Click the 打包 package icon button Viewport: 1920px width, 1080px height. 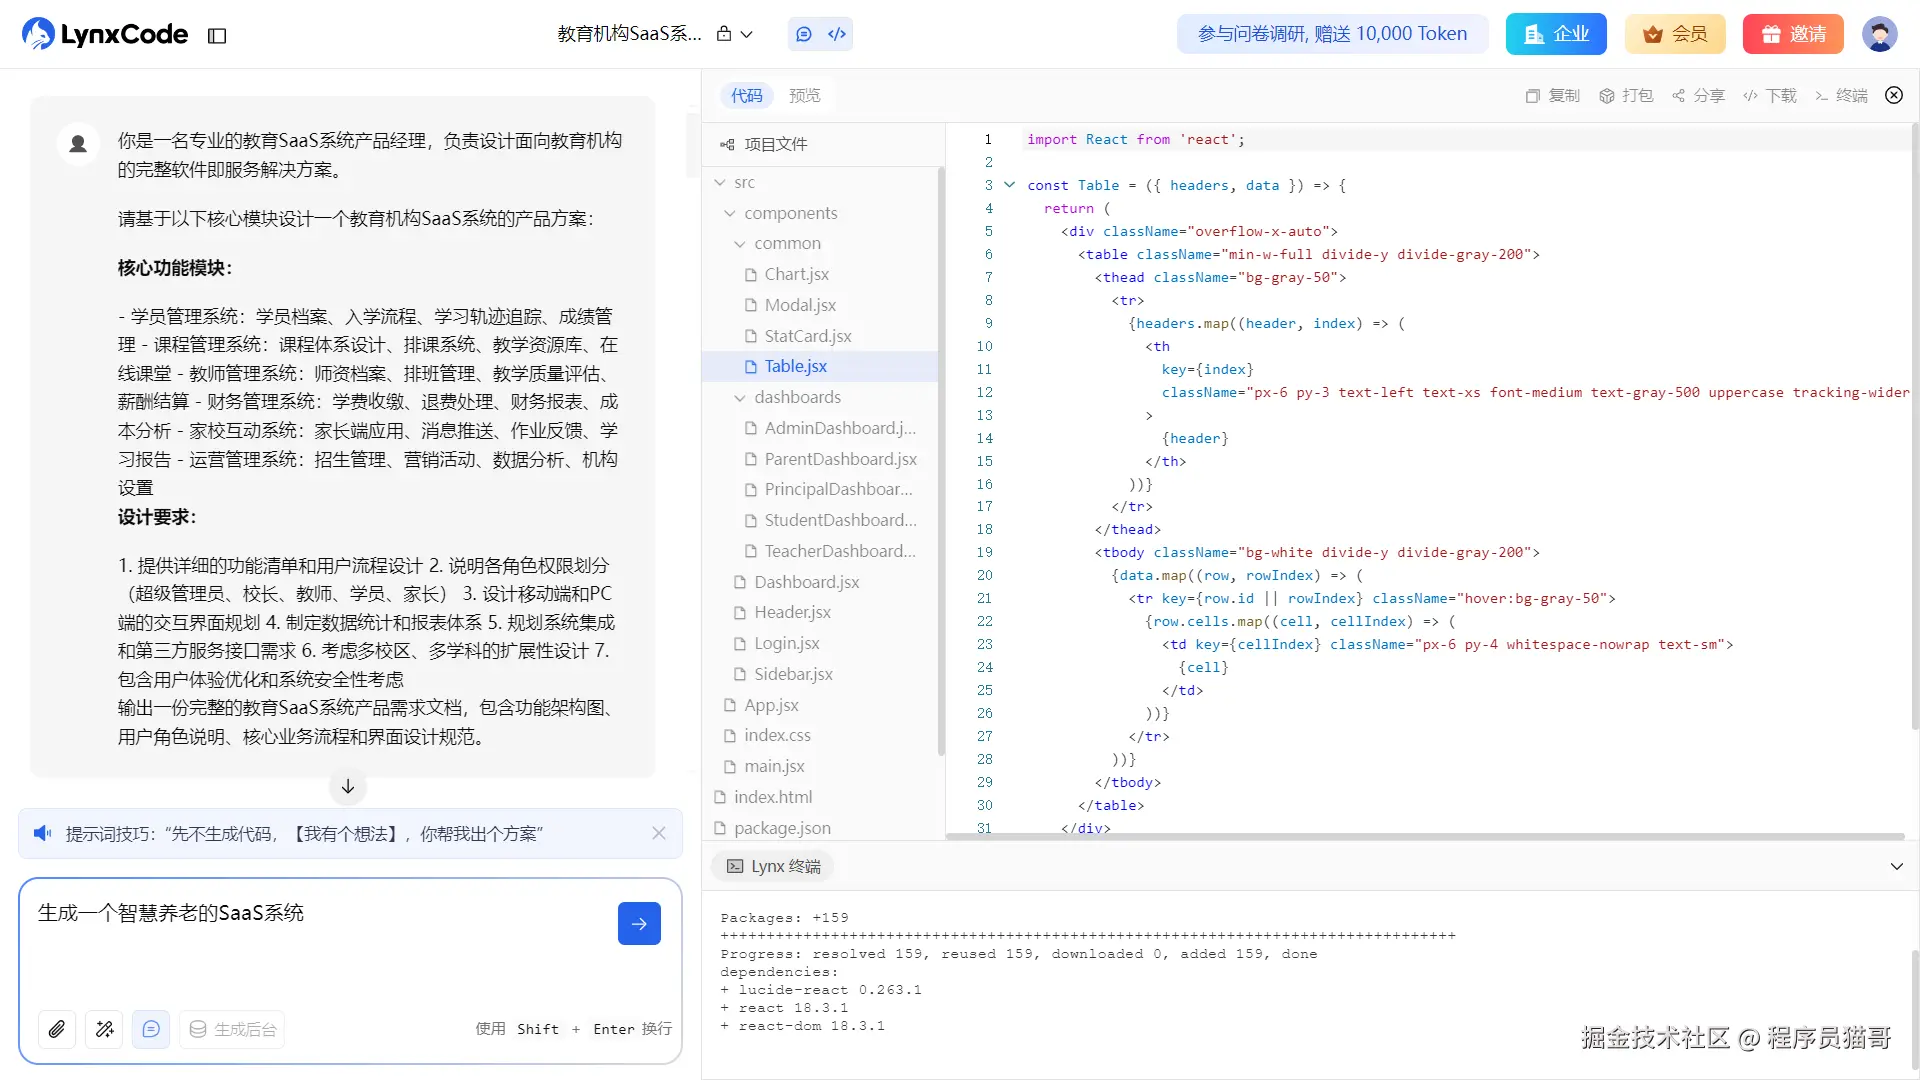coord(1625,96)
